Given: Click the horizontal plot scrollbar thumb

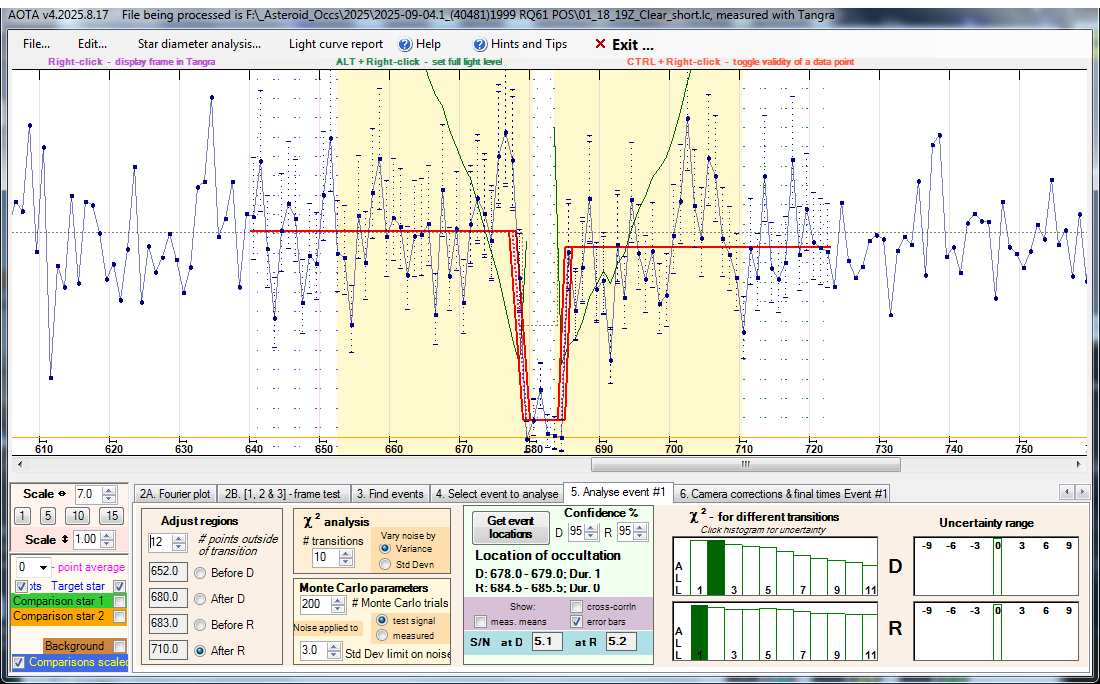Looking at the screenshot, I should point(745,464).
